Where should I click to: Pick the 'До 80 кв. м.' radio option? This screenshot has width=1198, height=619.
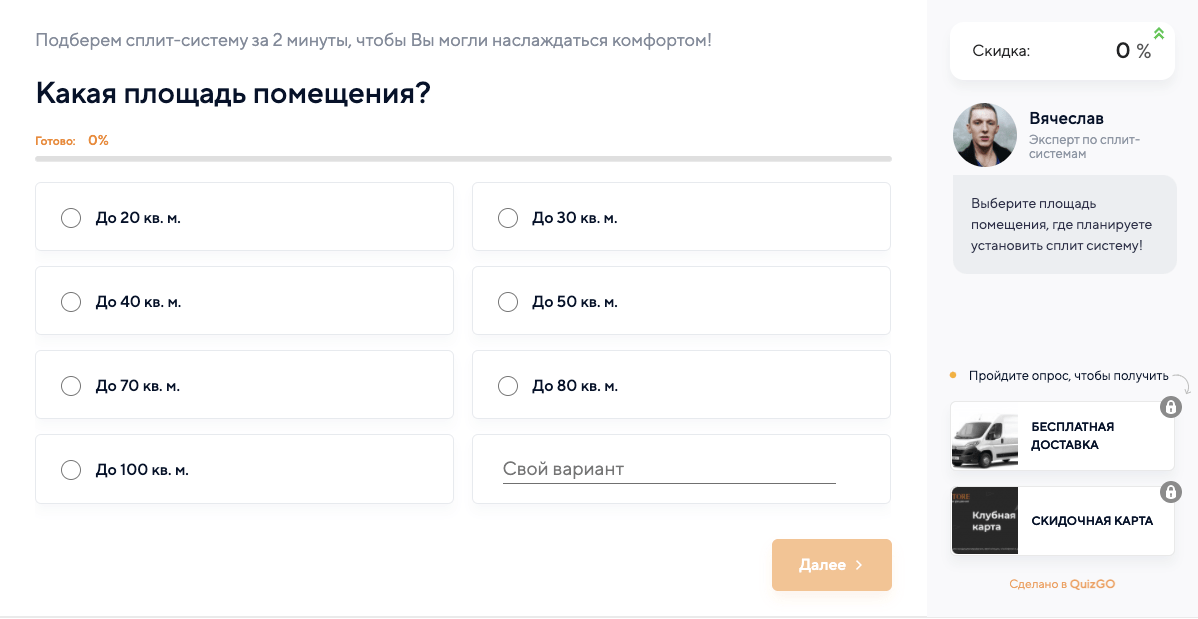[508, 386]
